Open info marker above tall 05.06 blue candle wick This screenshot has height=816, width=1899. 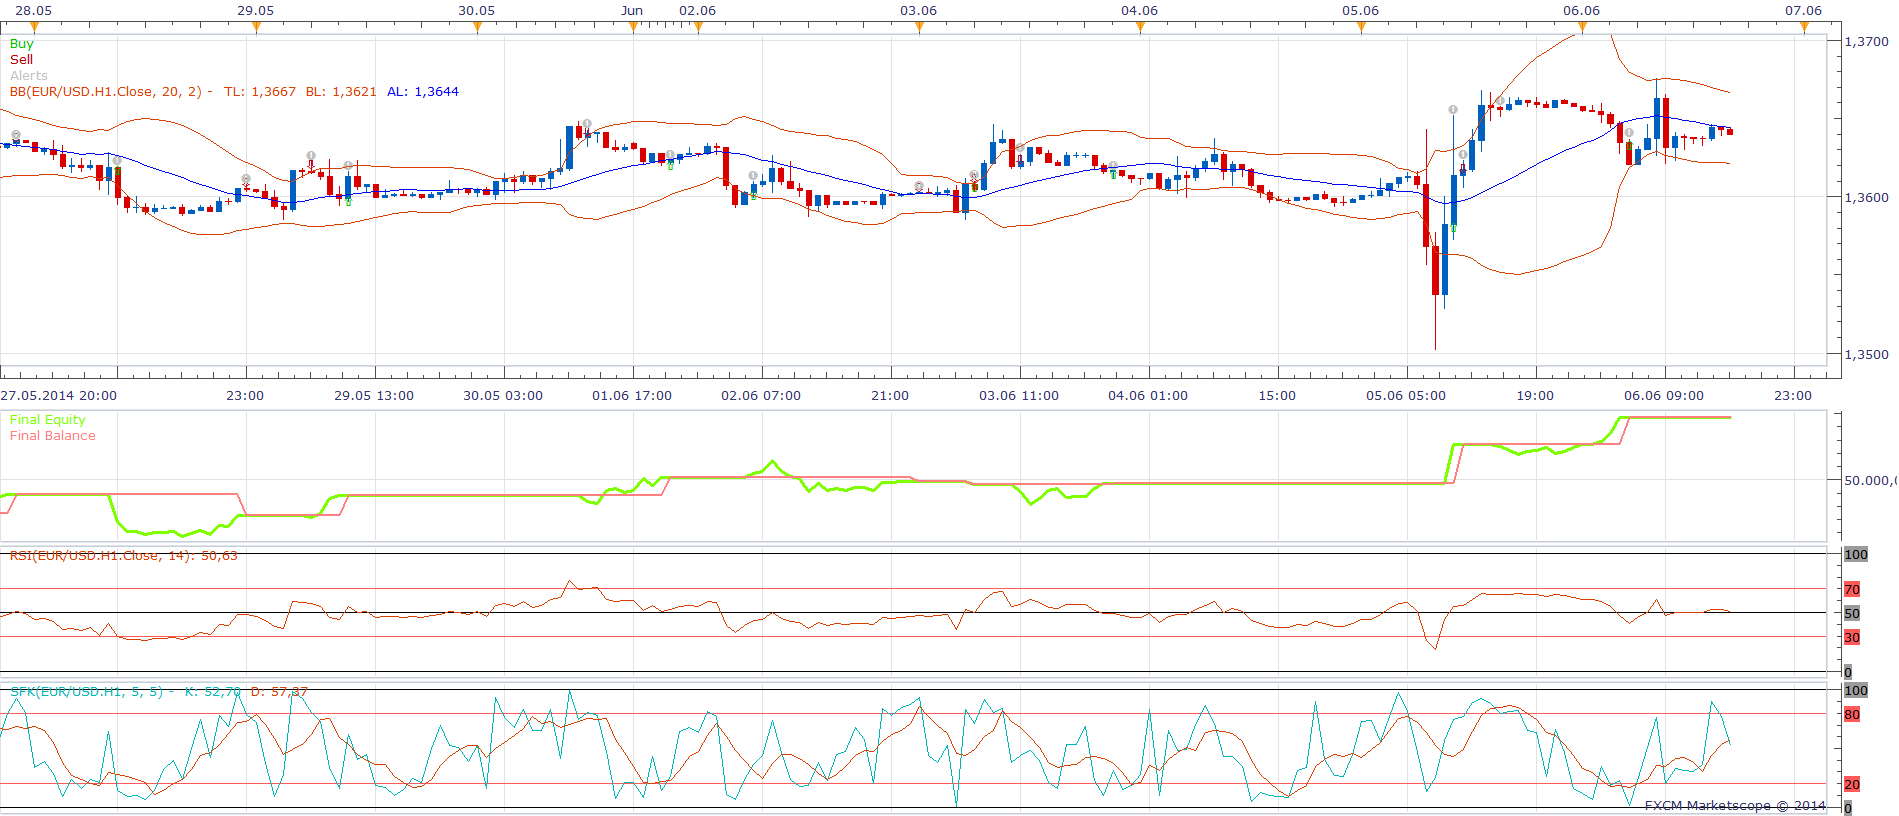tap(1453, 110)
